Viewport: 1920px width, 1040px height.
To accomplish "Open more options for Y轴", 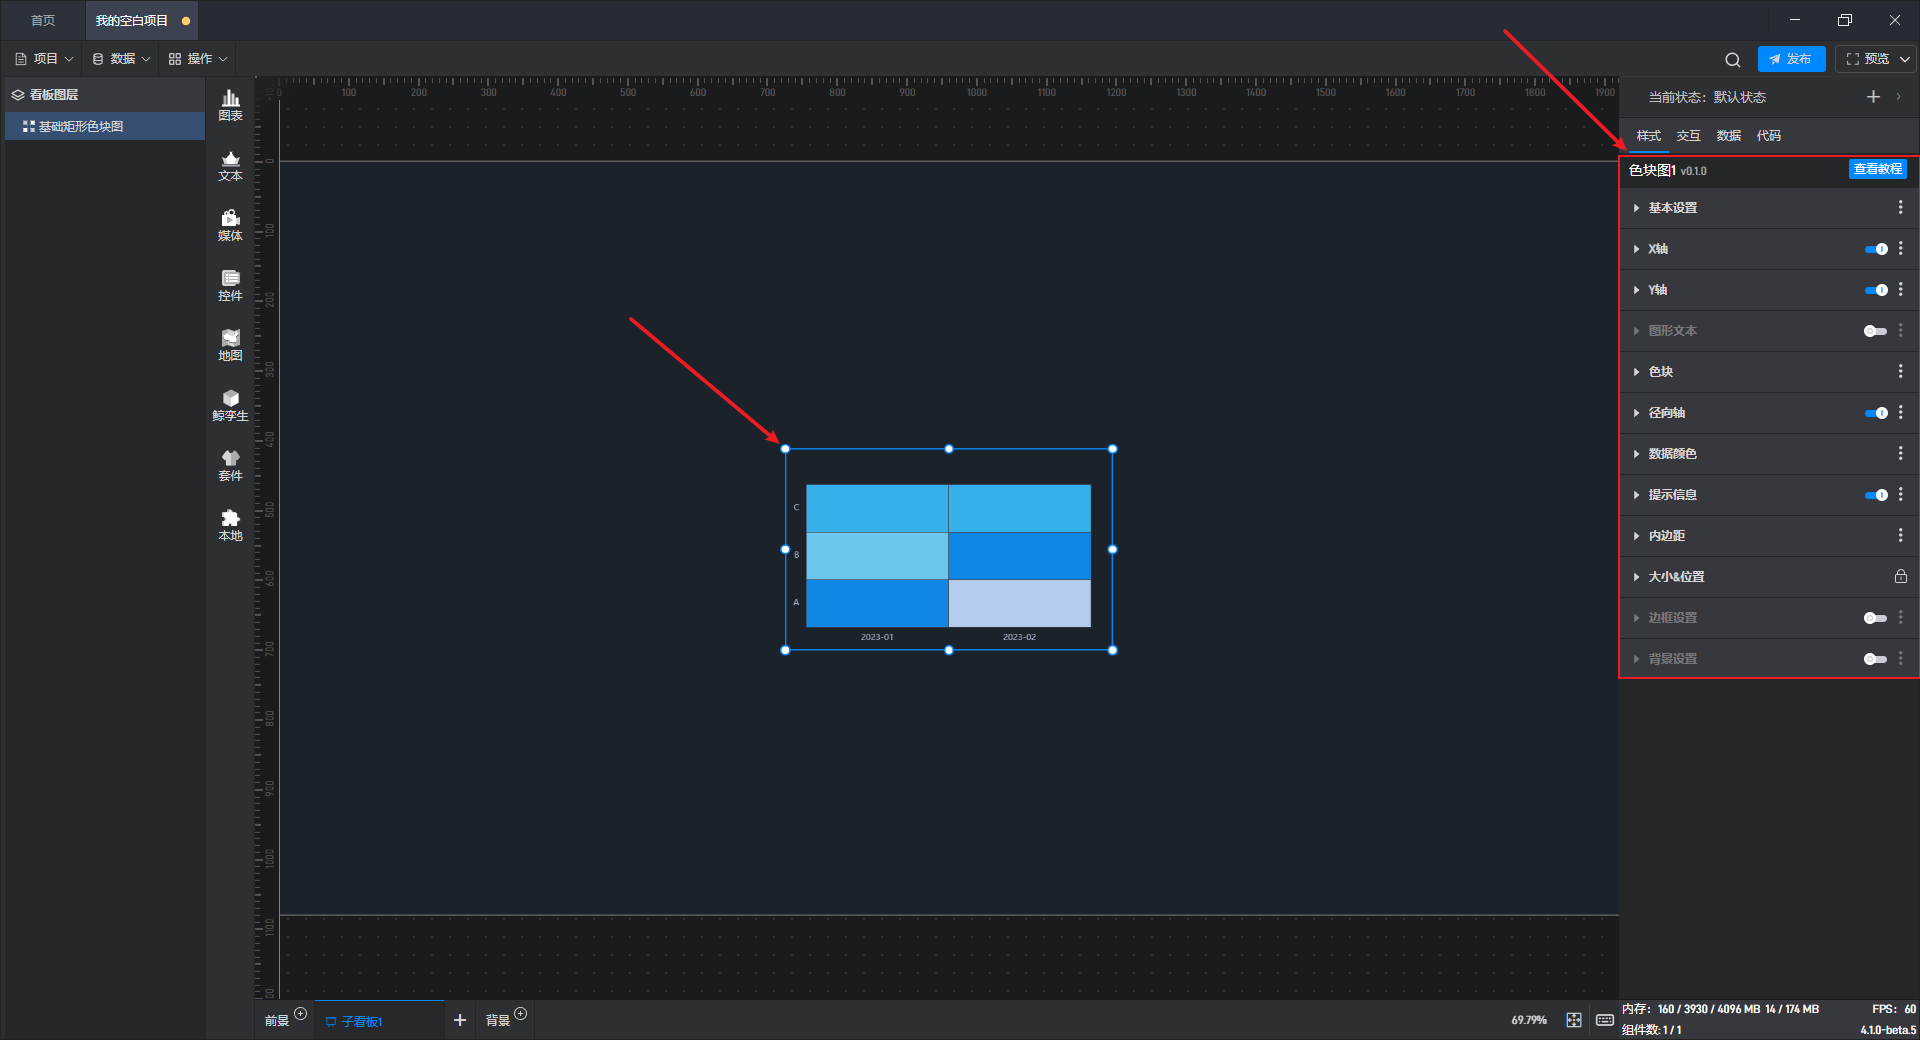I will point(1901,289).
